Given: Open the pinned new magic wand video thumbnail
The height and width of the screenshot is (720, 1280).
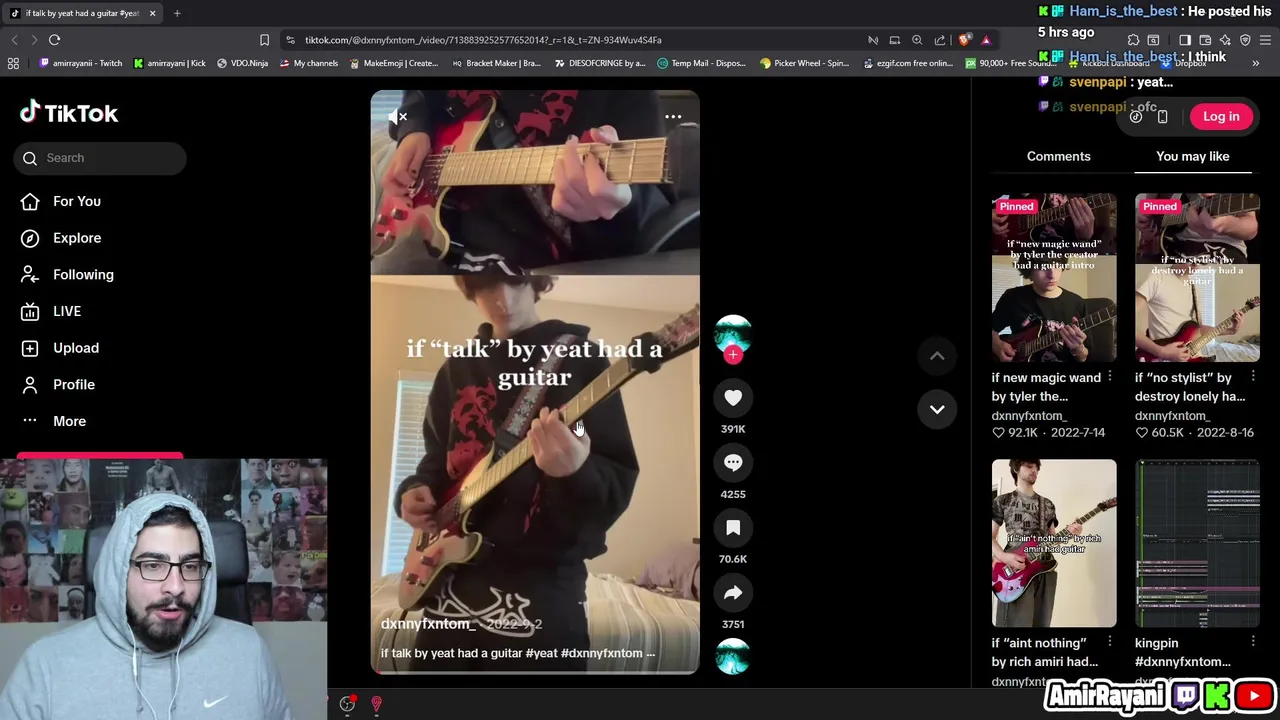Looking at the screenshot, I should point(1054,277).
